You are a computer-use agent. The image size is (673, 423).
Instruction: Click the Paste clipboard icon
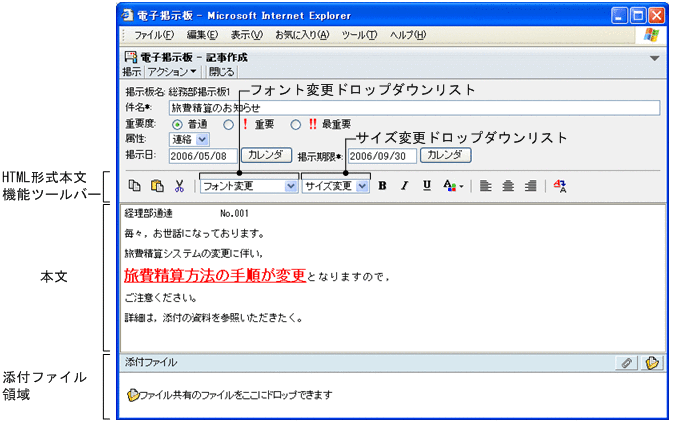point(157,186)
